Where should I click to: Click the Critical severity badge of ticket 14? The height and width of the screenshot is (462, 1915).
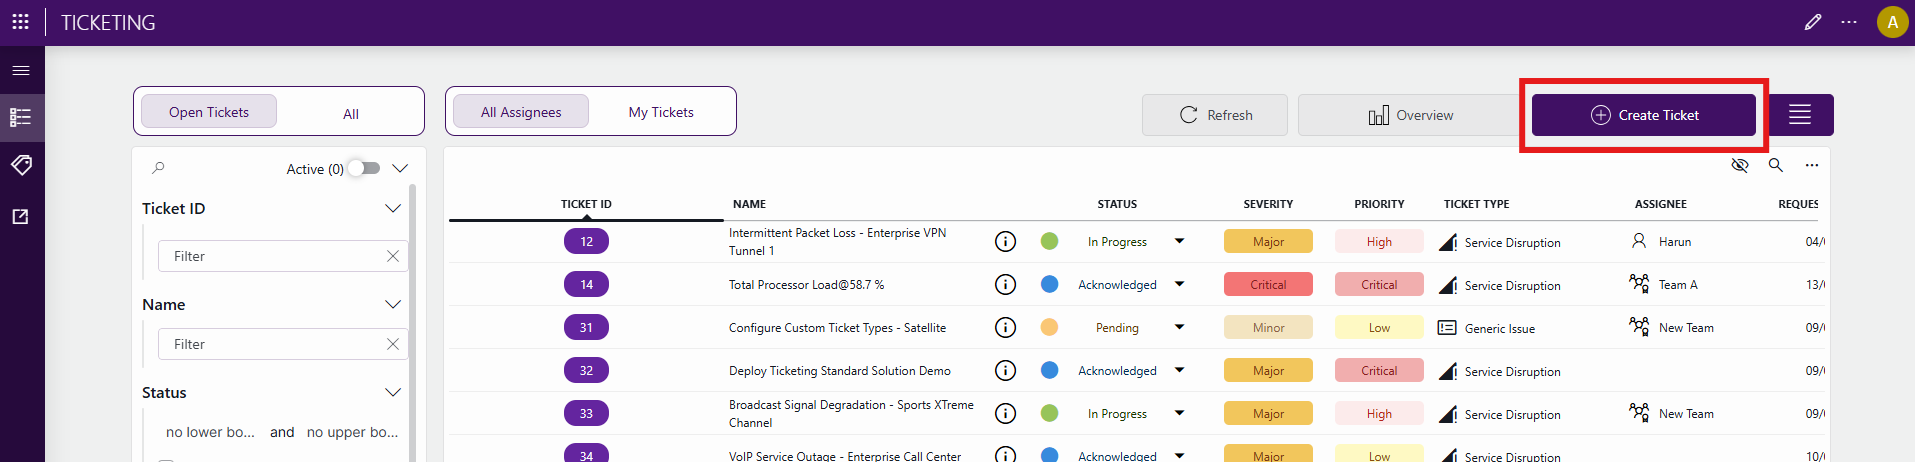click(1268, 284)
